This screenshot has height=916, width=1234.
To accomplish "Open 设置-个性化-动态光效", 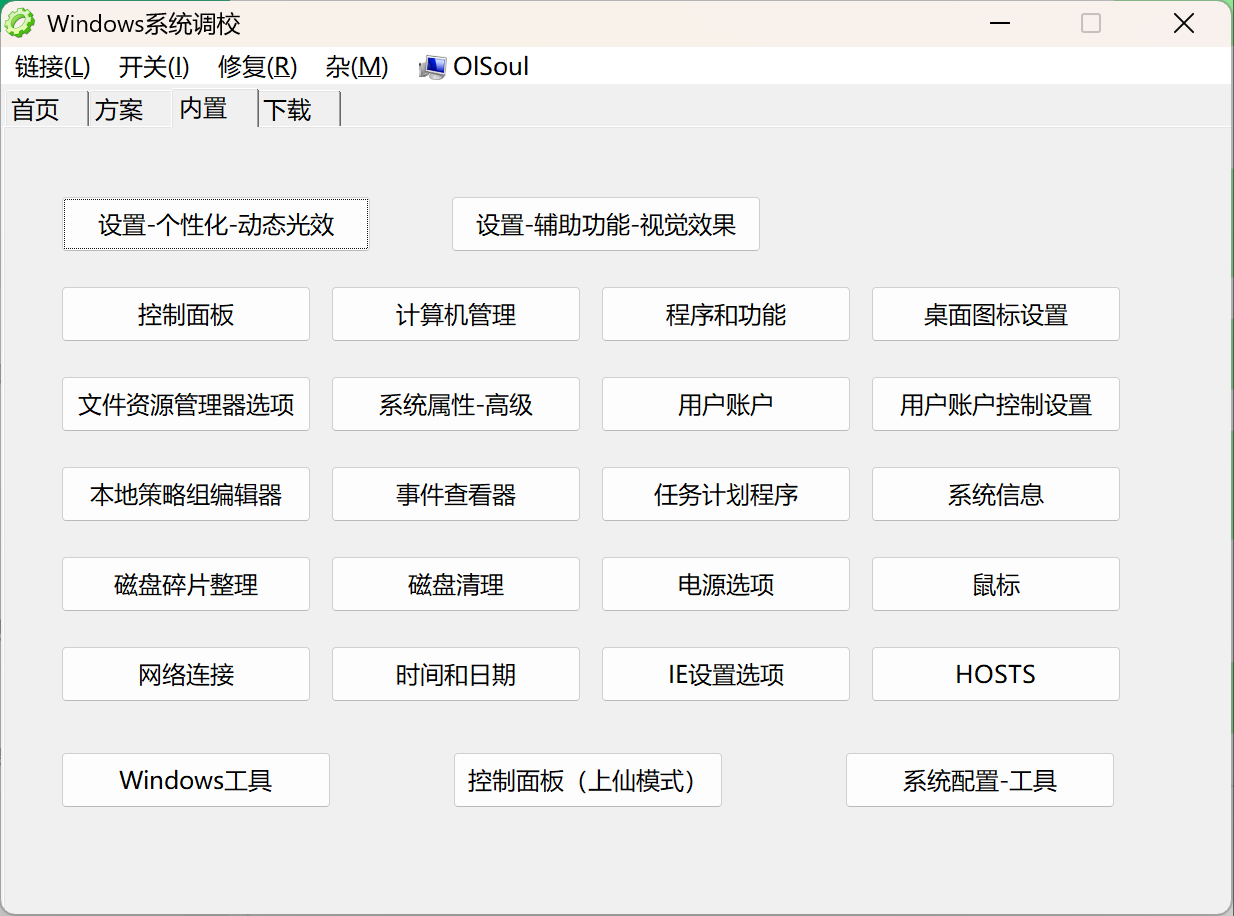I will coord(216,224).
